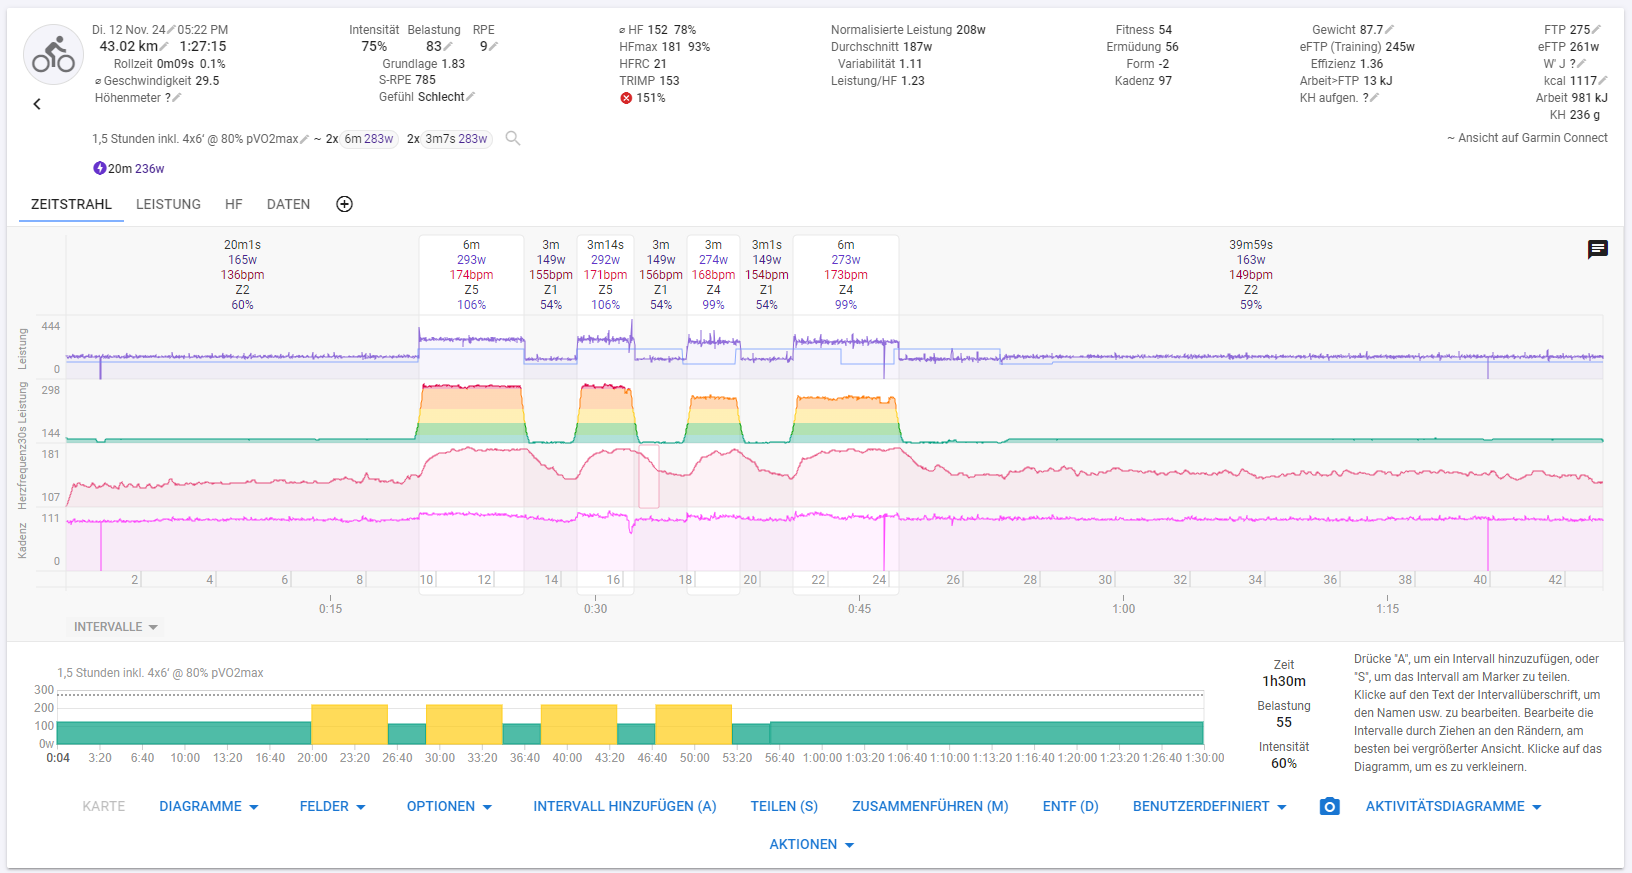Image resolution: width=1632 pixels, height=873 pixels.
Task: Expand the AKTIONEN menu
Action: click(x=811, y=844)
